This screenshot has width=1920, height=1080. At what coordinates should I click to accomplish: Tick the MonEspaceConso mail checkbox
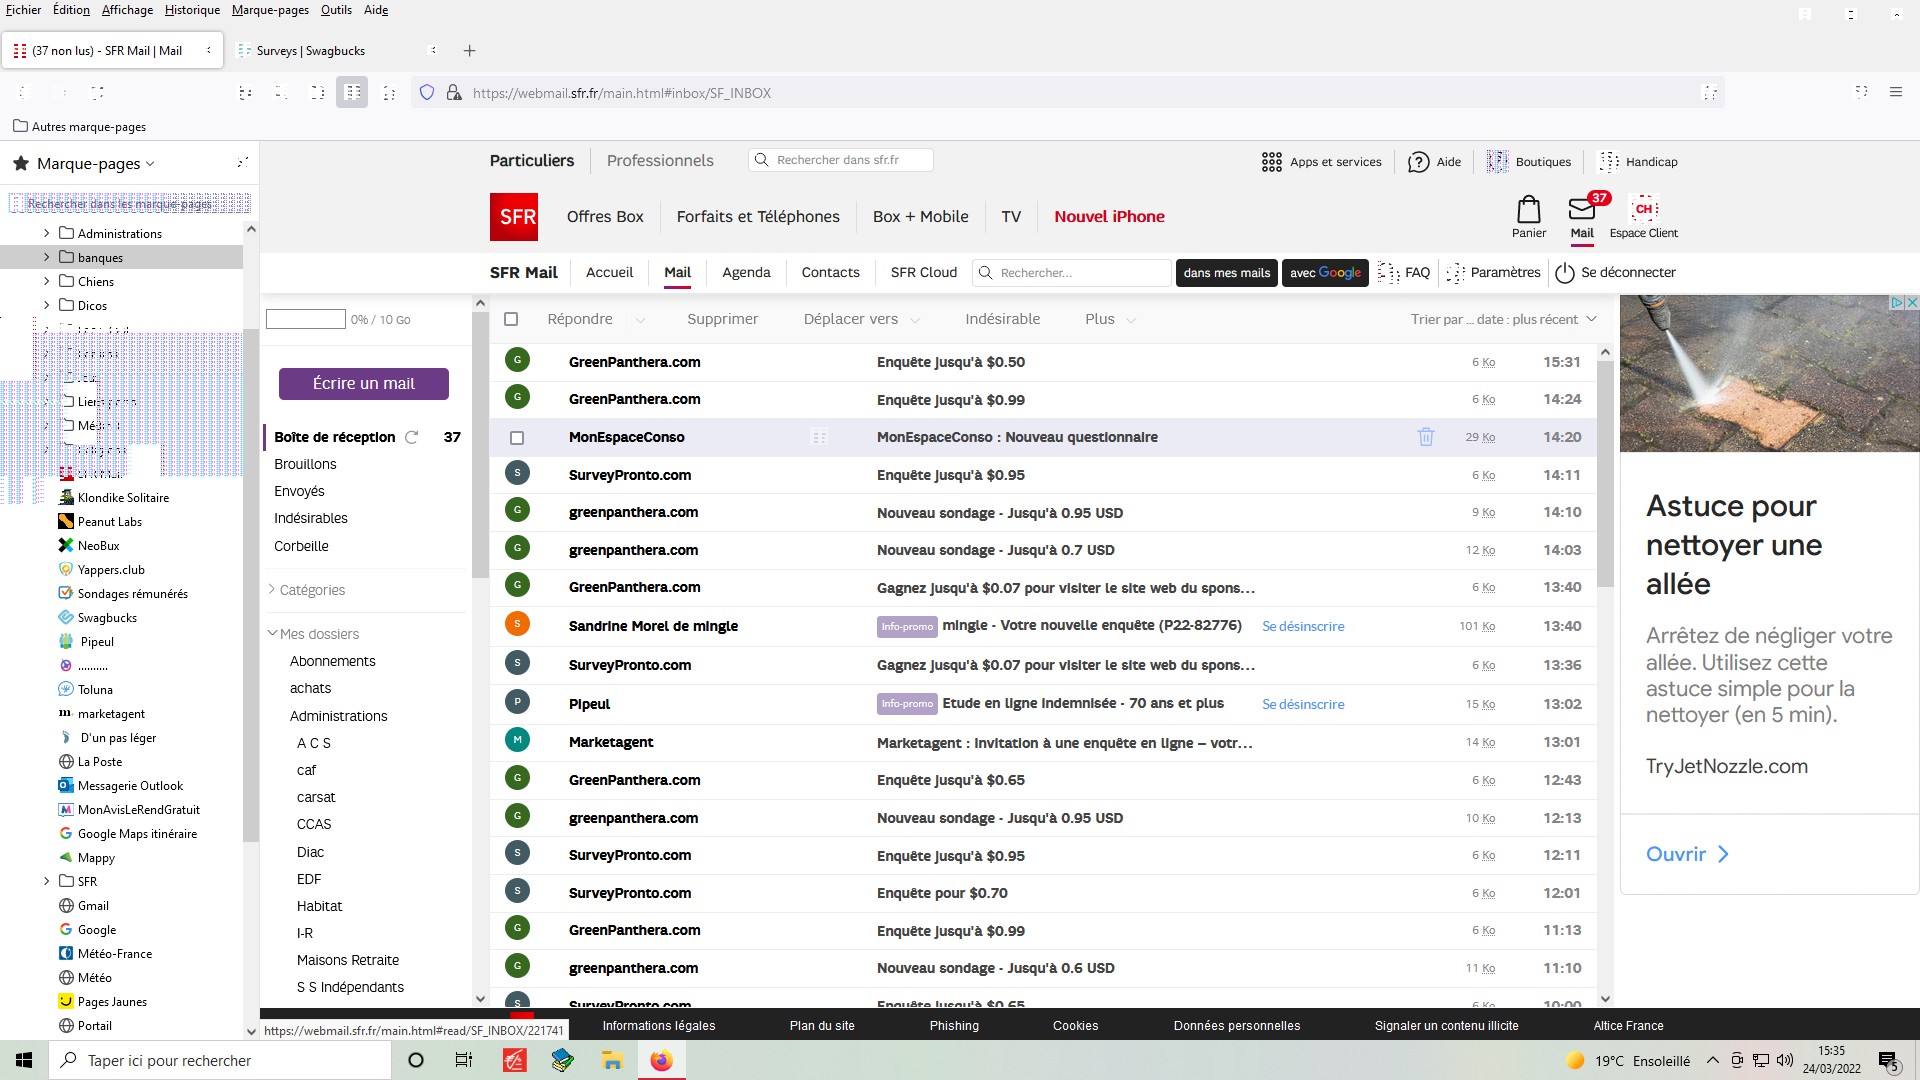click(517, 438)
